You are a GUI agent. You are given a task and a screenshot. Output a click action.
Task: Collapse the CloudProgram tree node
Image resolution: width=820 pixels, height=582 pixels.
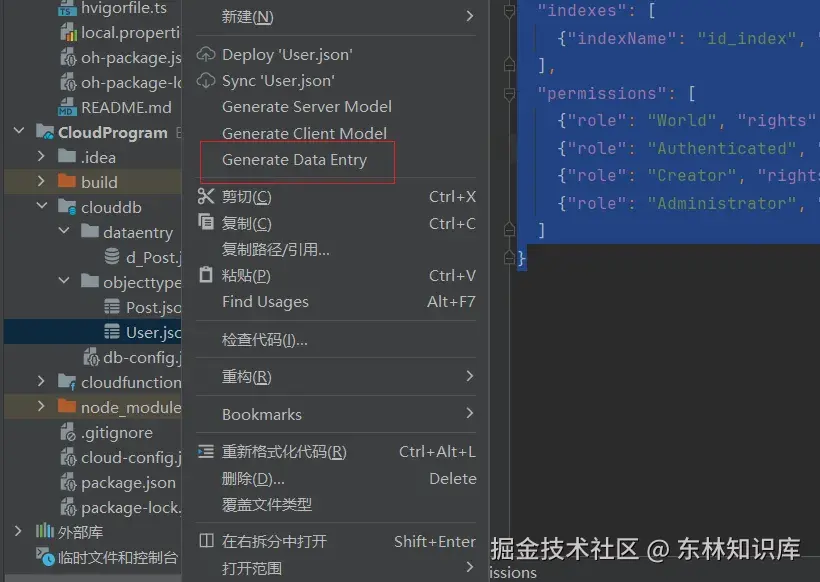19,131
